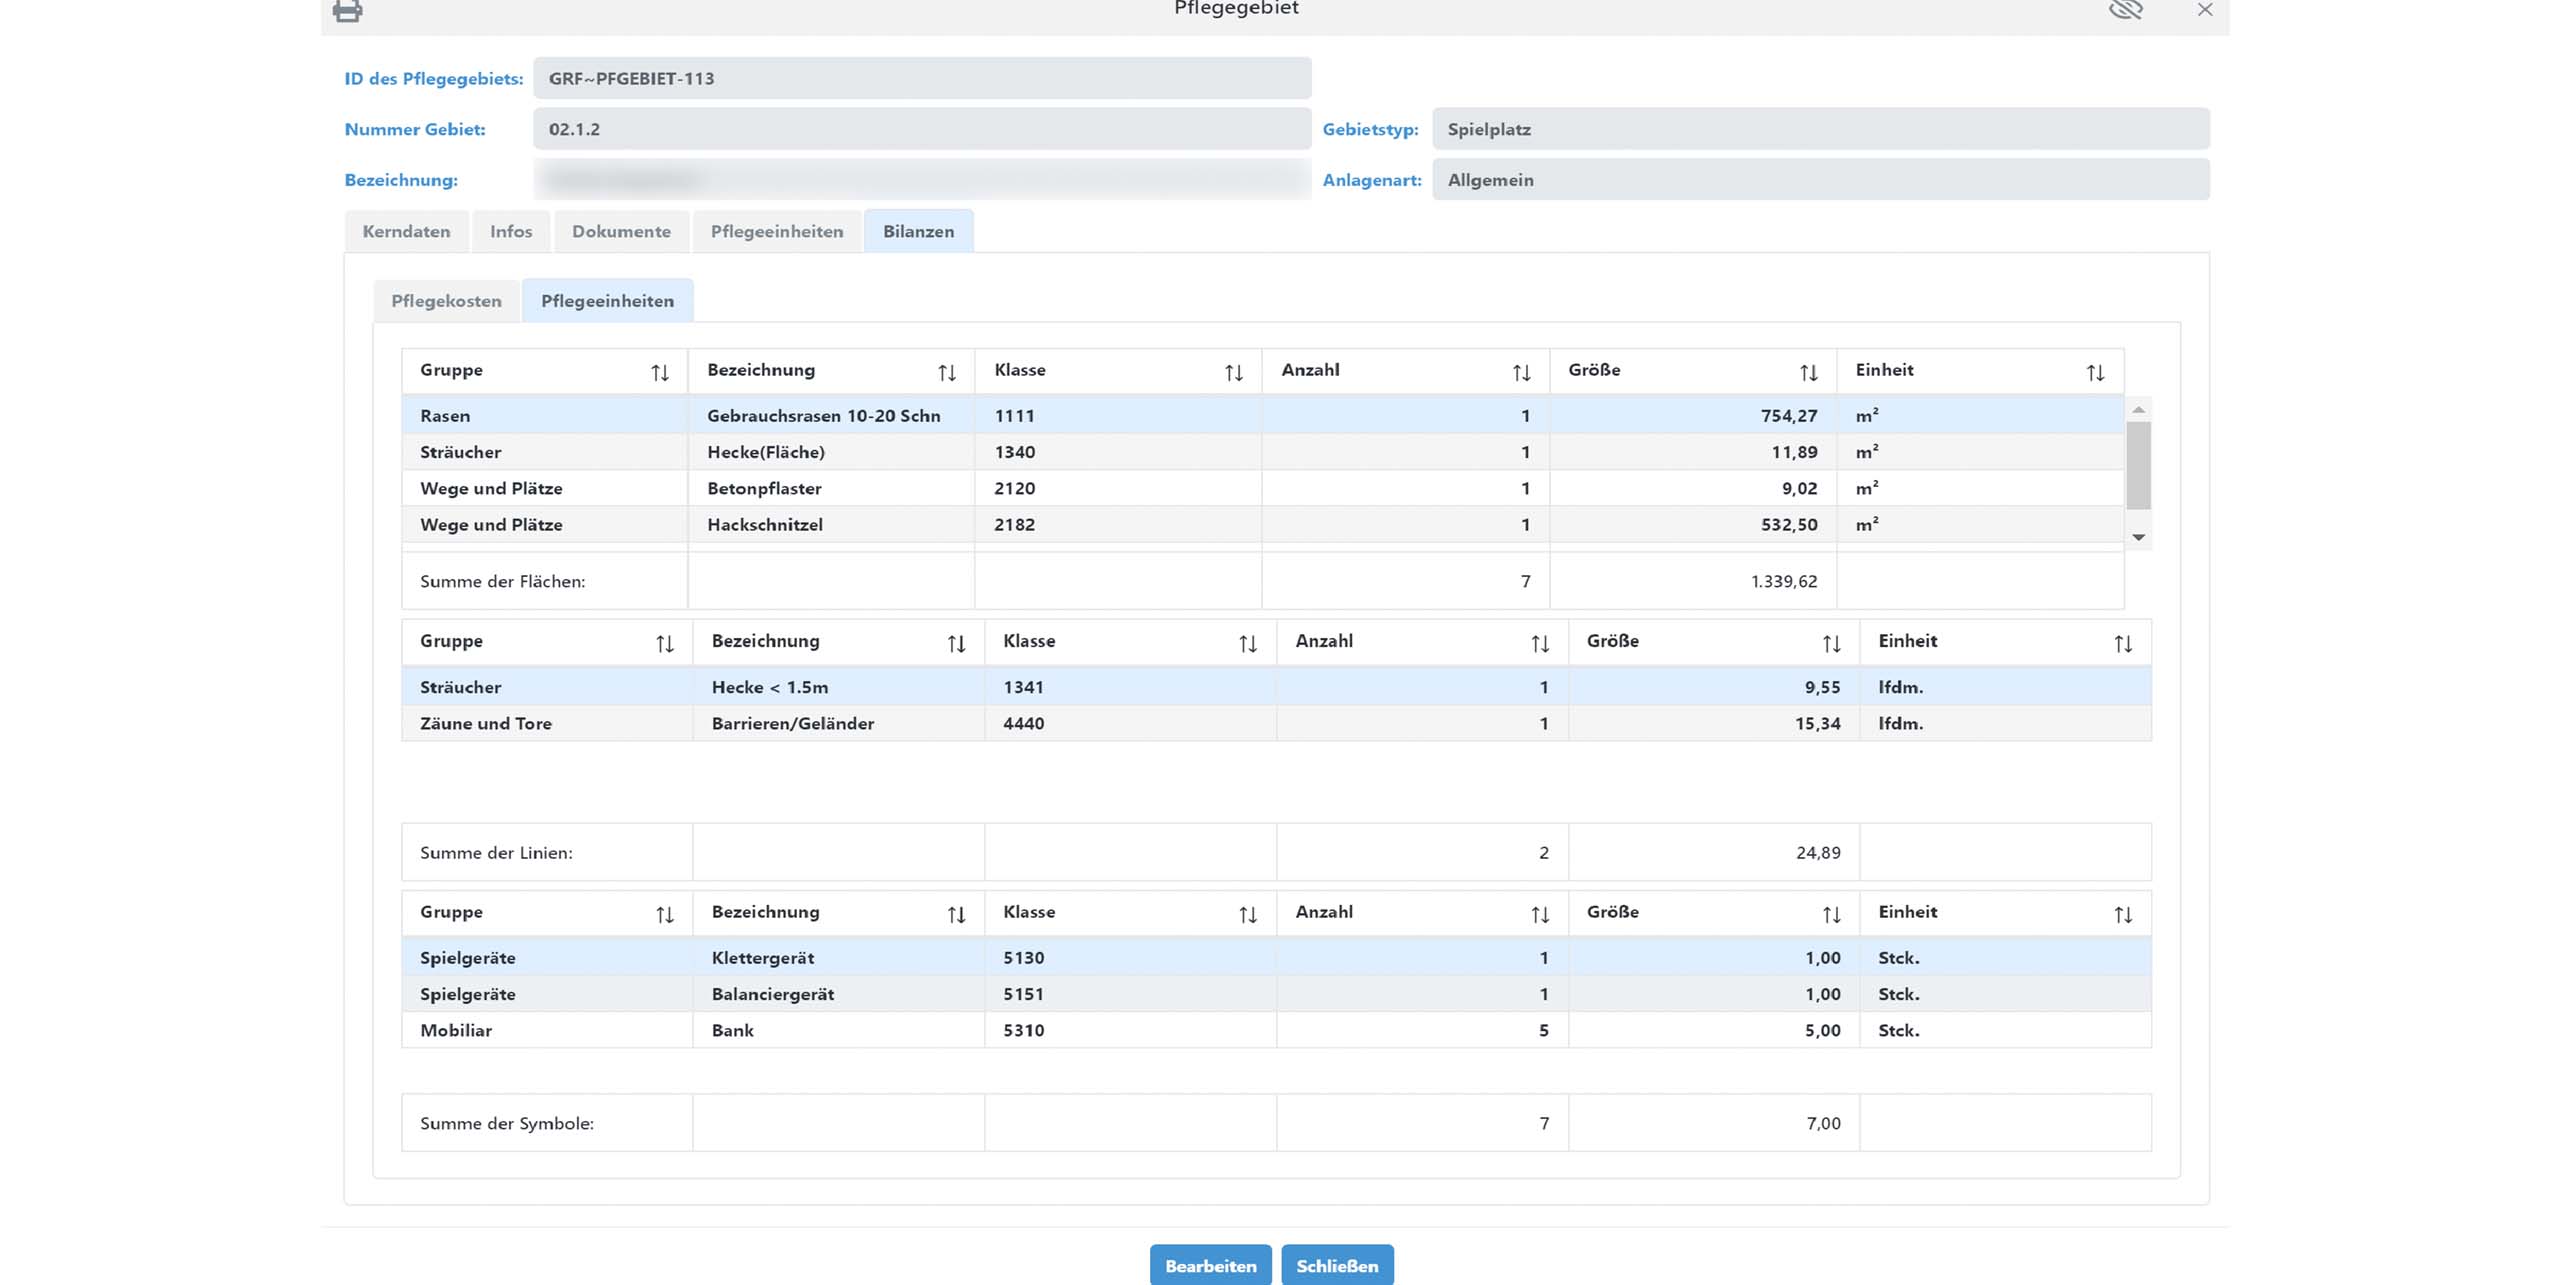Open the Dokumente tab
This screenshot has height=1285, width=2550.
[x=621, y=231]
